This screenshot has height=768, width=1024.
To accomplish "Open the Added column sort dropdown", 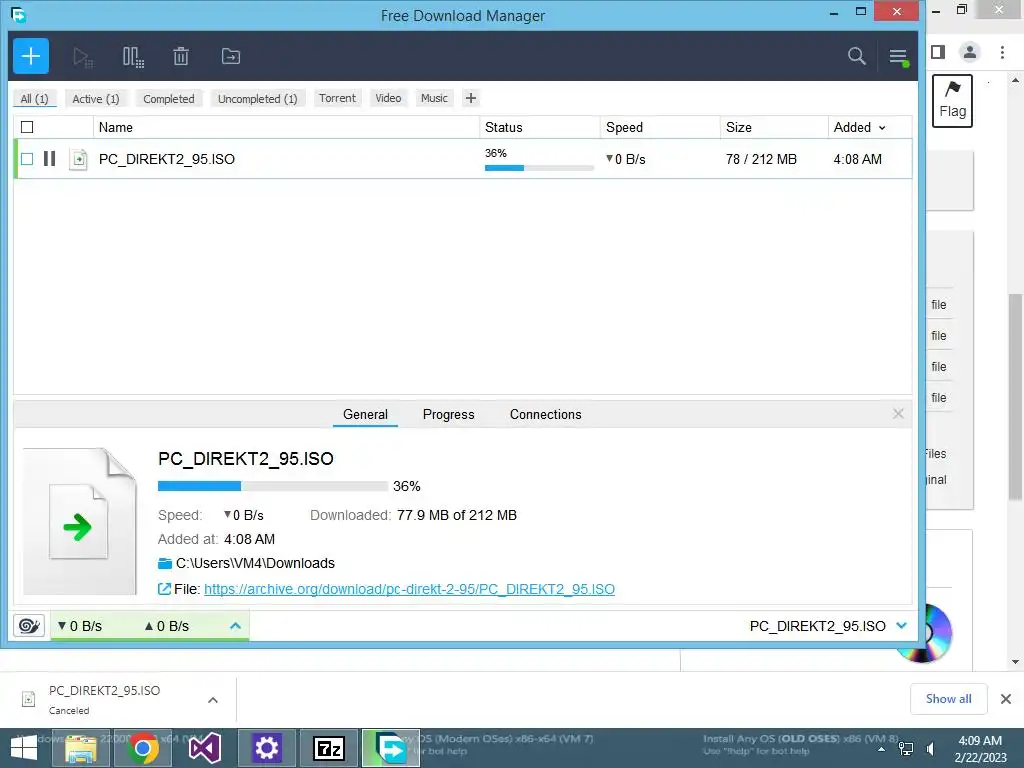I will tap(882, 128).
